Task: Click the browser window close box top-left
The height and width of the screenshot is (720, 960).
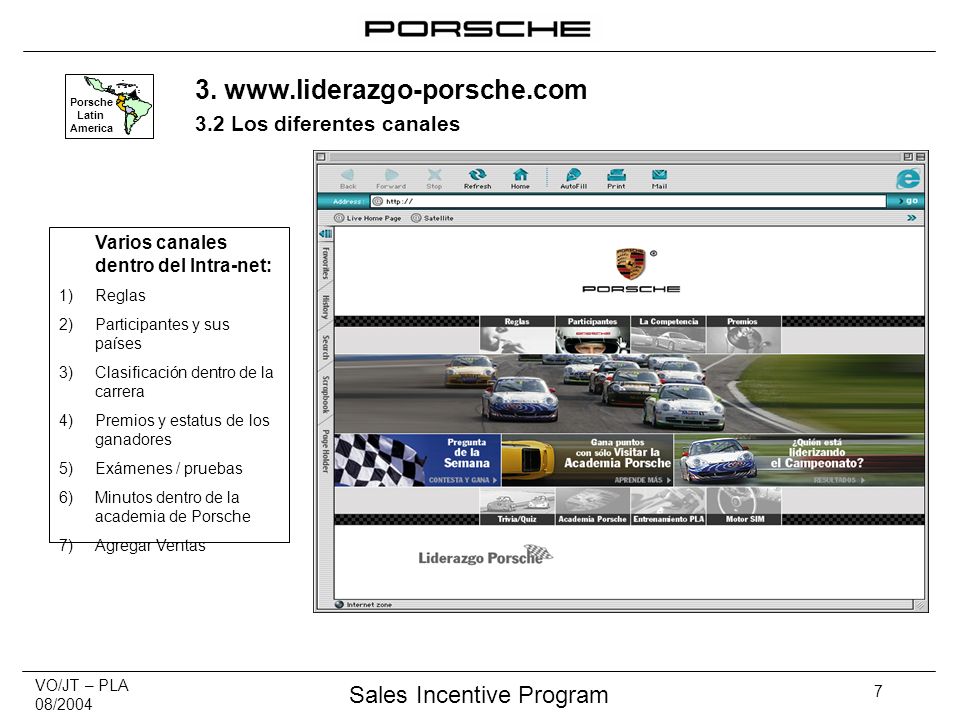Action: (321, 157)
